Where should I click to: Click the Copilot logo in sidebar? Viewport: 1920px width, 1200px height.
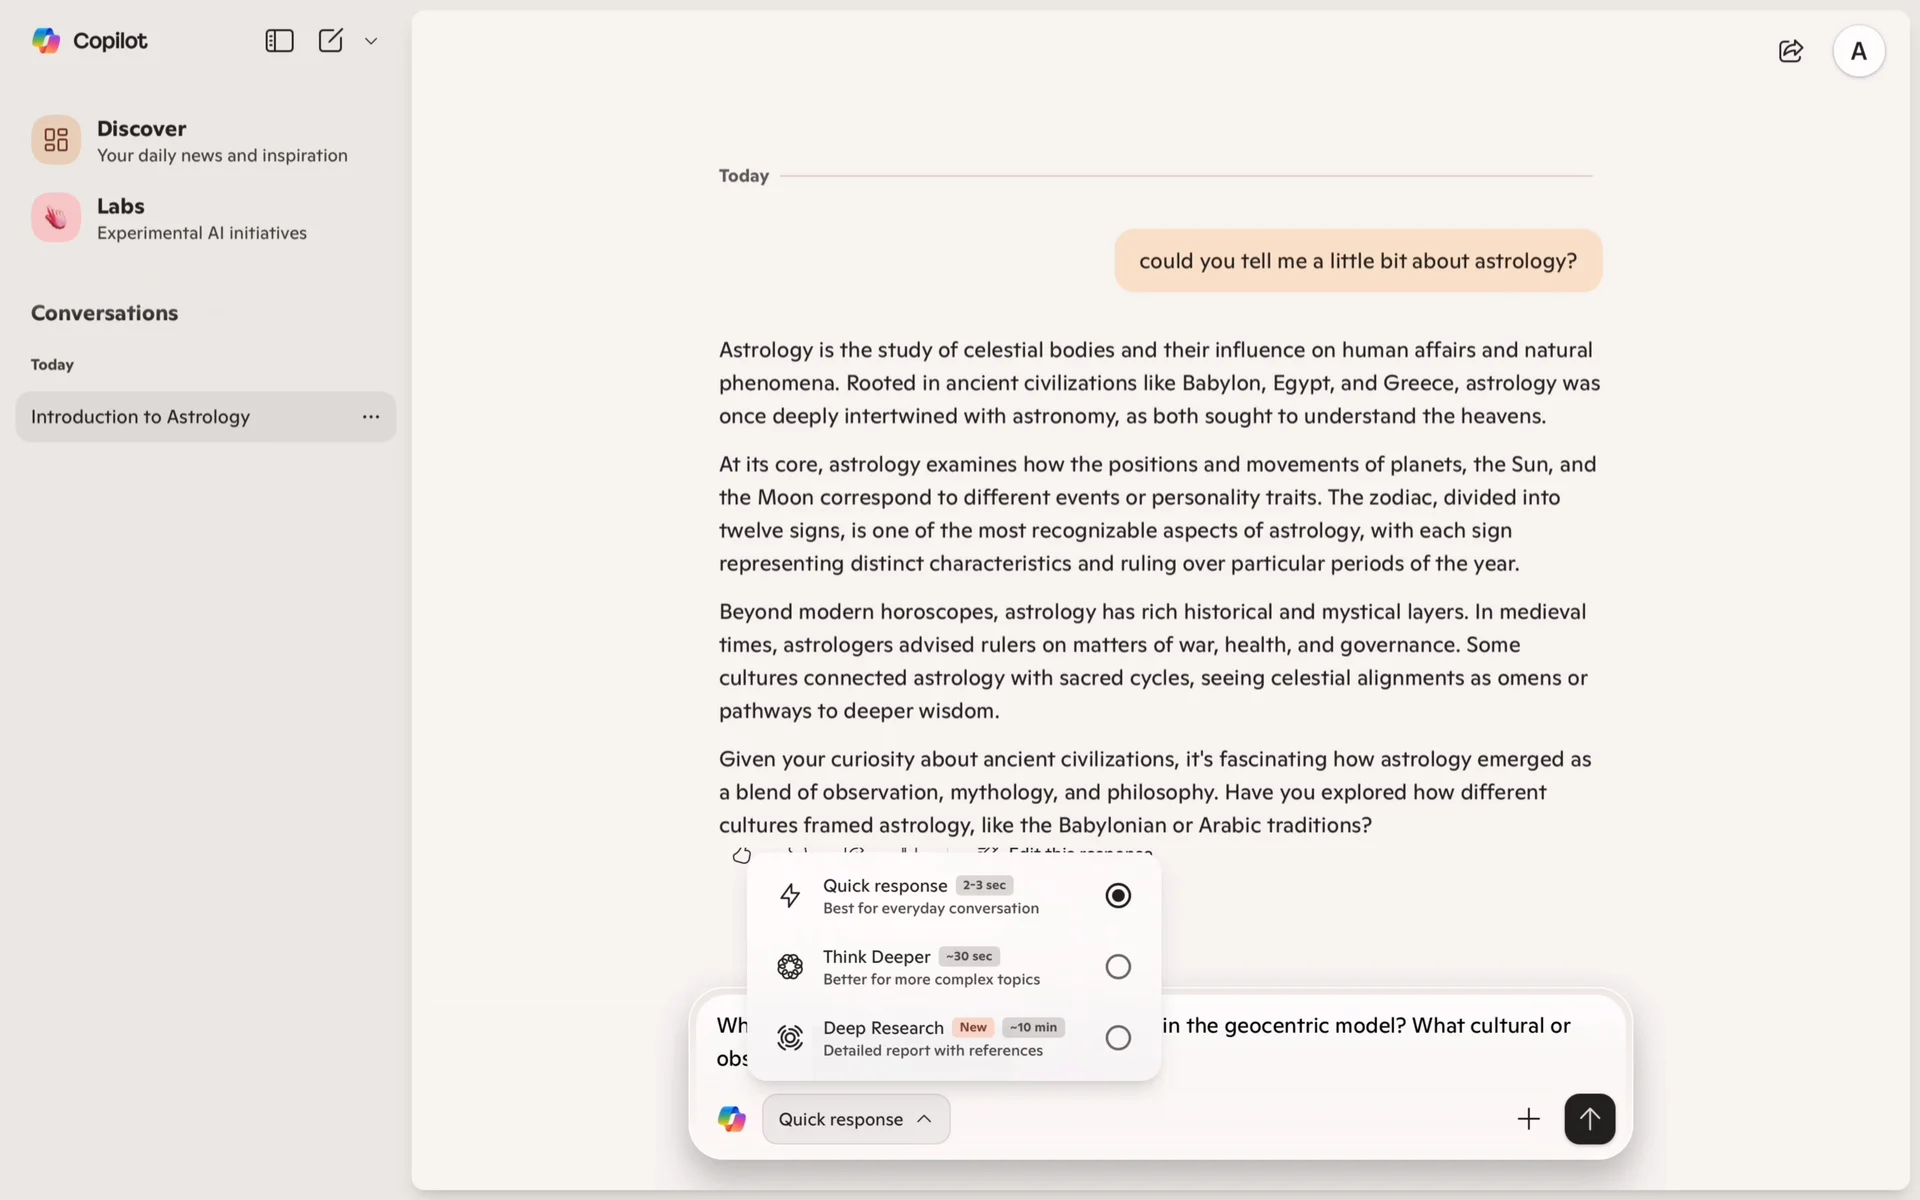(x=46, y=41)
